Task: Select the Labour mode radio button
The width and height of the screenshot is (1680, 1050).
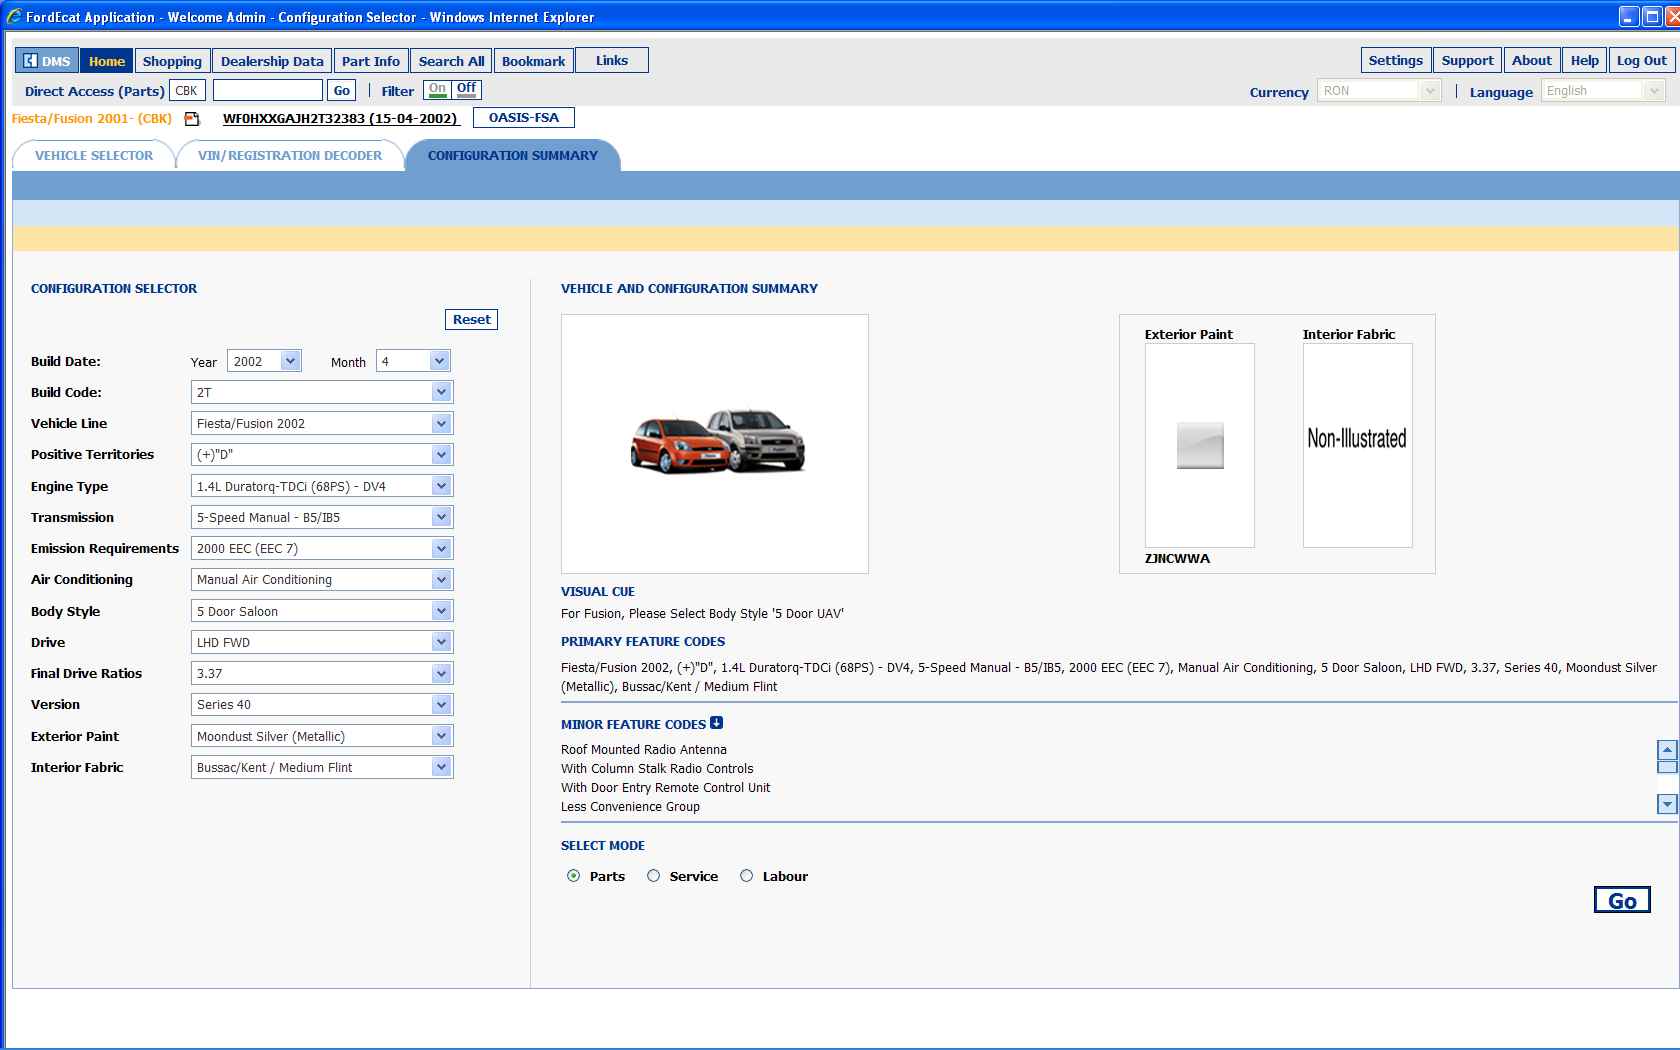Action: click(x=746, y=876)
